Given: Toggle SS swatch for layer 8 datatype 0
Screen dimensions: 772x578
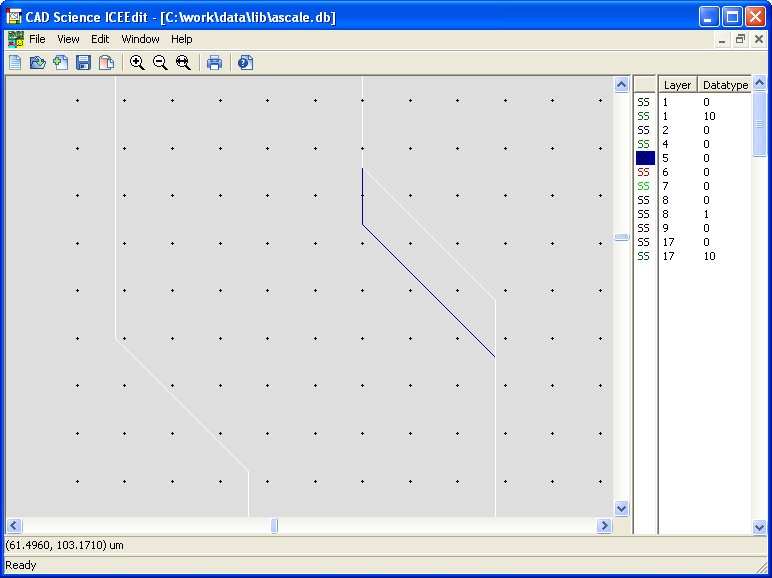Looking at the screenshot, I should tap(644, 200).
